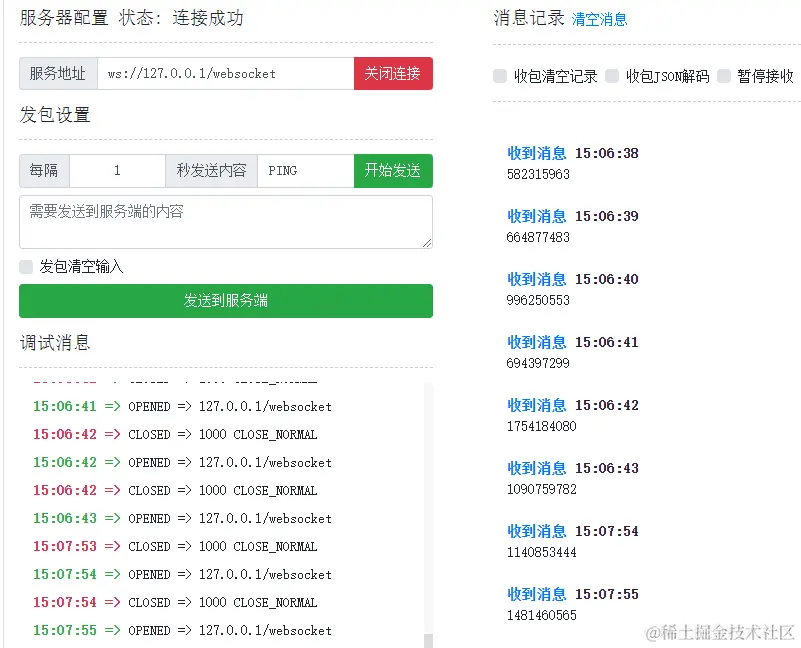Viewport: 801px width, 648px height.
Task: Click the red 关闭连接 button
Action: pos(393,74)
